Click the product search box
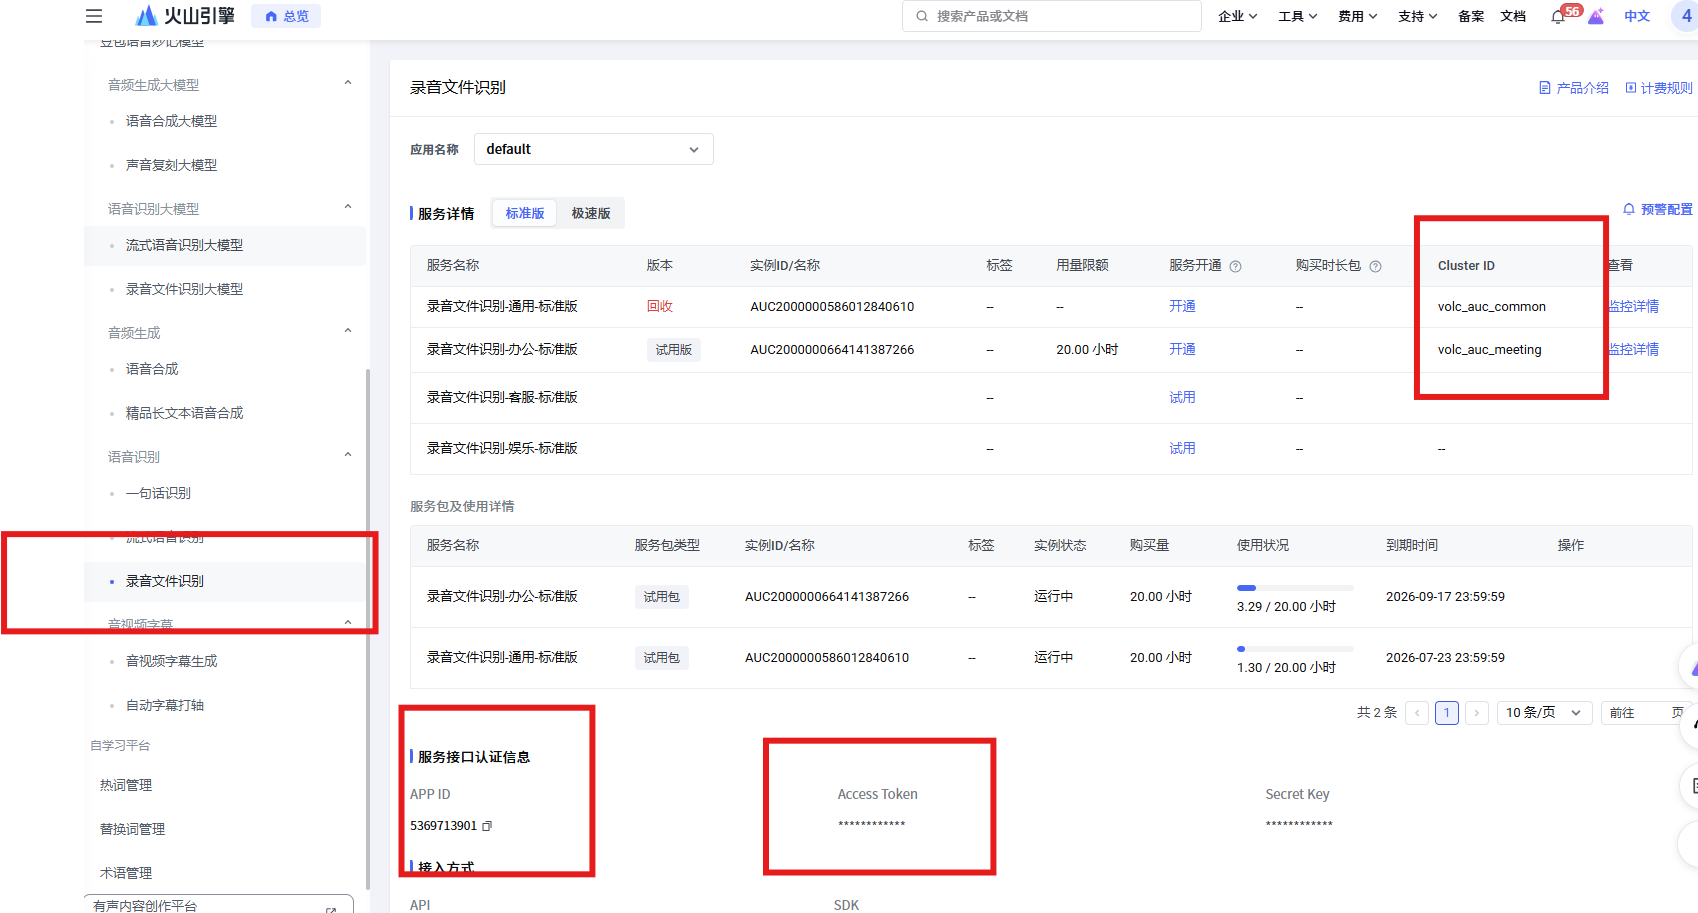The image size is (1698, 913). tap(1052, 16)
